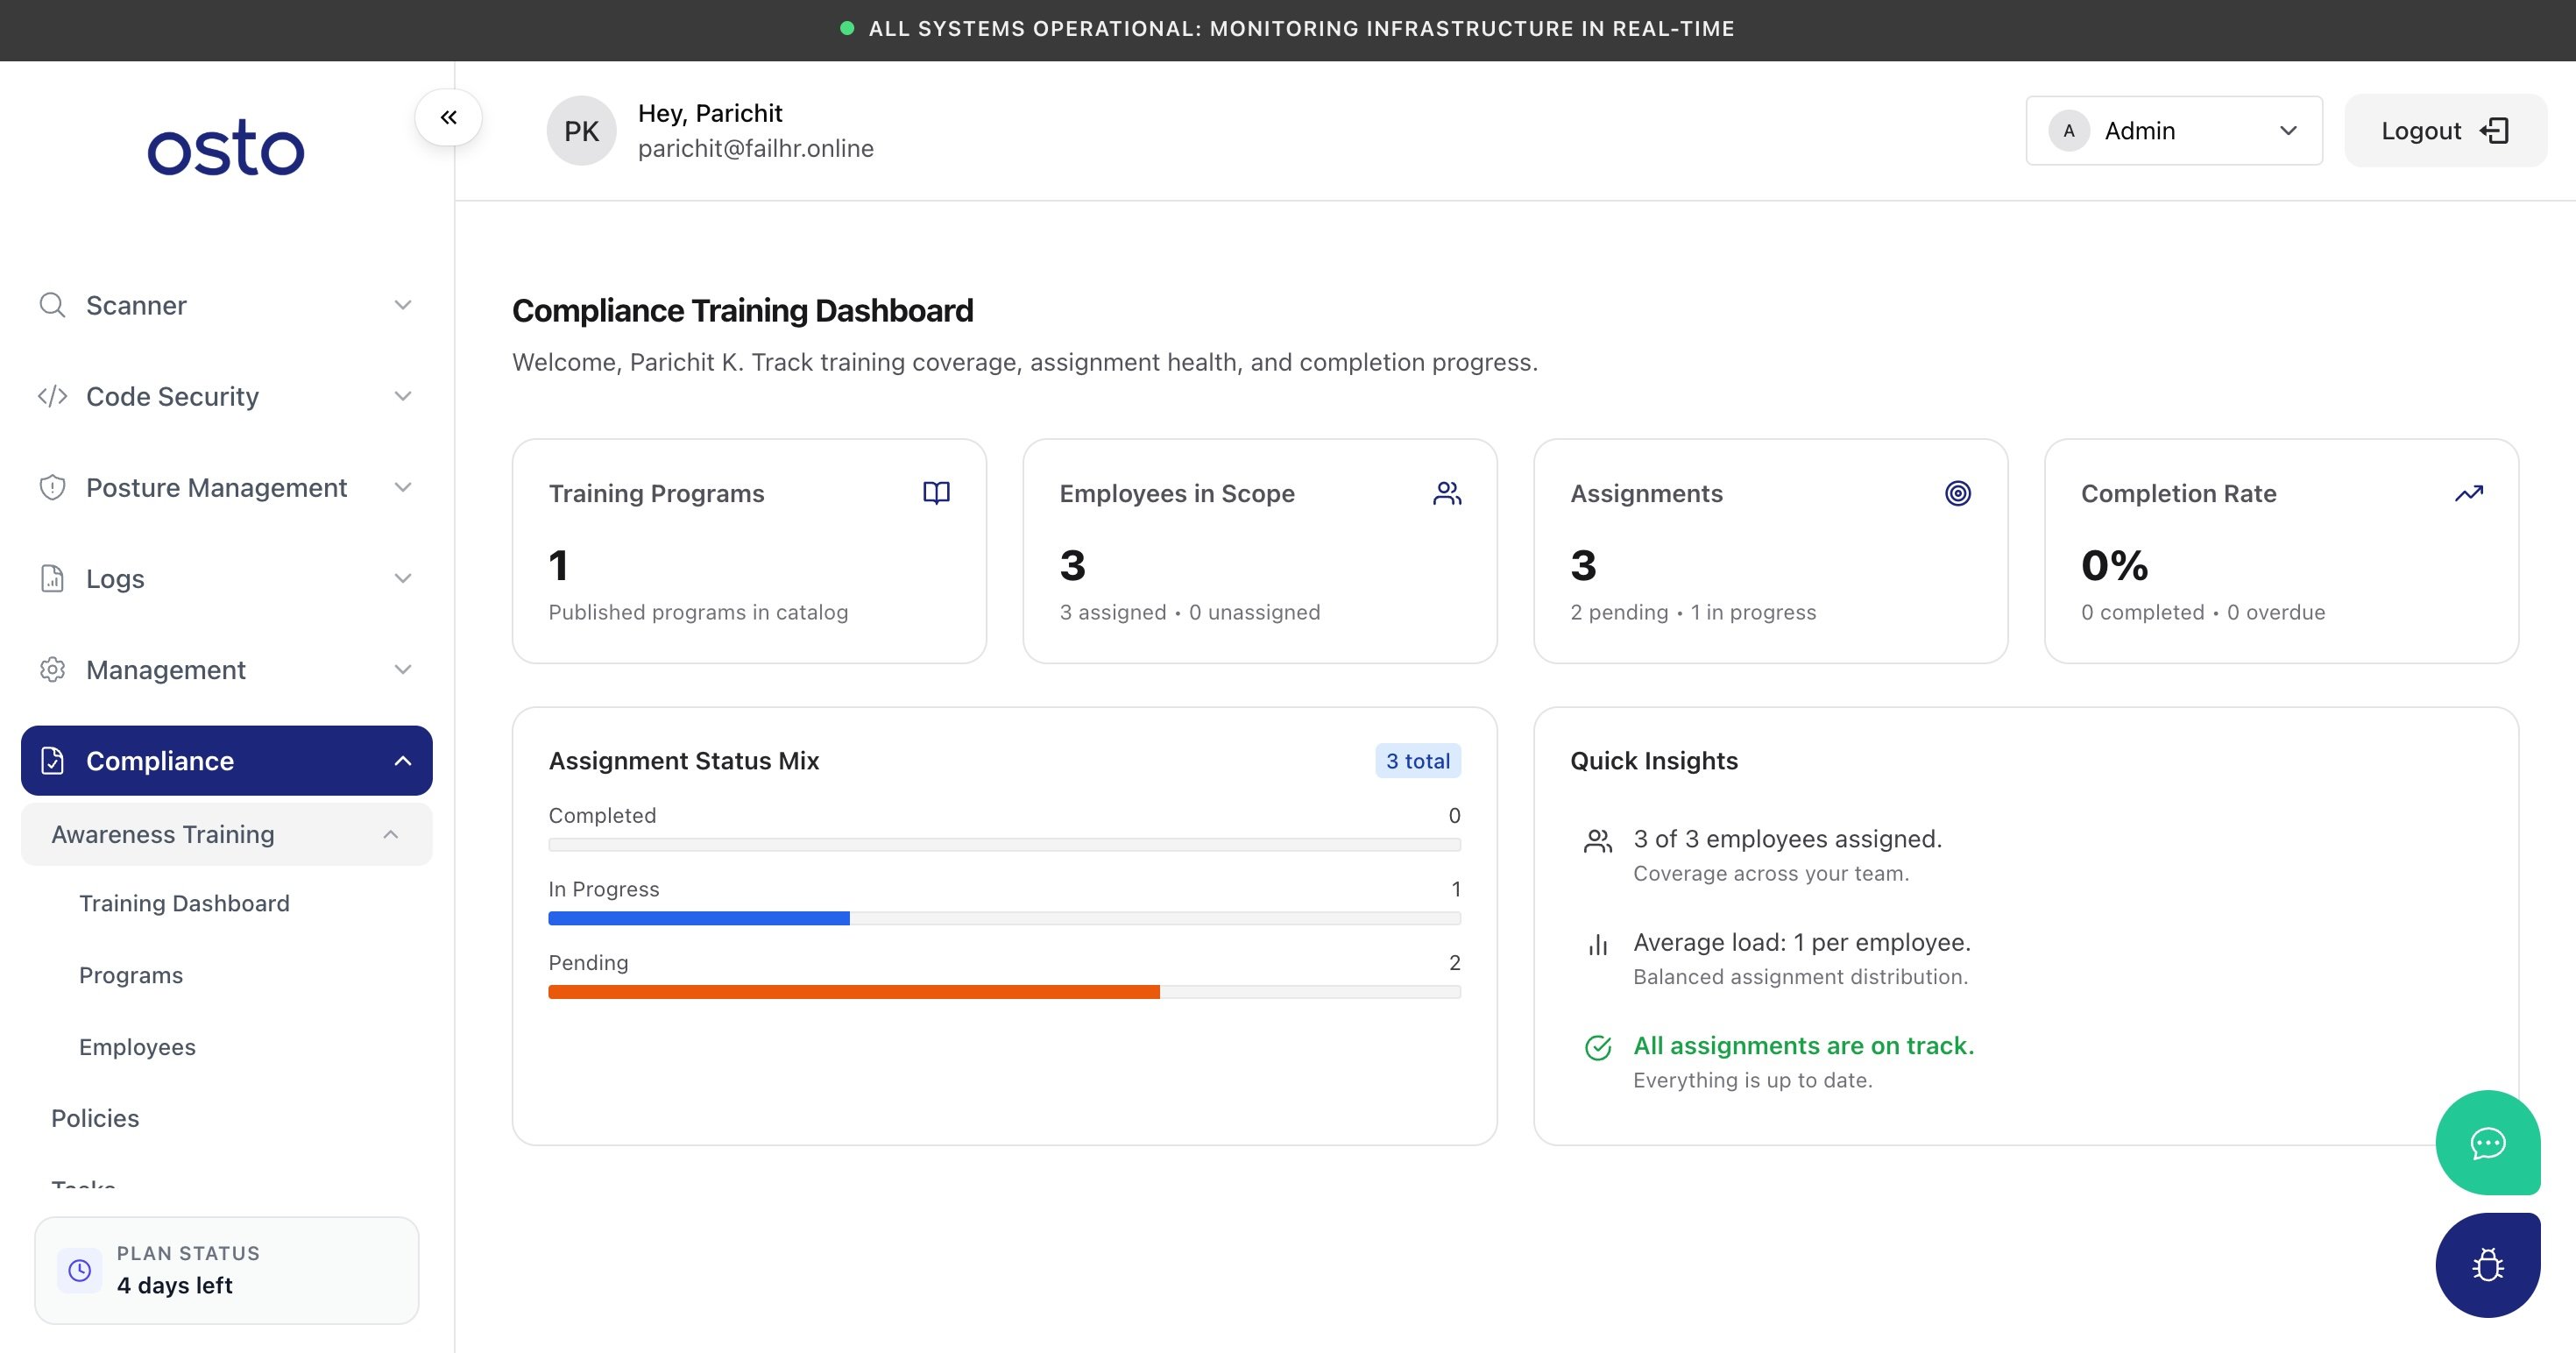The height and width of the screenshot is (1353, 2576).
Task: Go to Programs in sidebar
Action: click(x=131, y=975)
